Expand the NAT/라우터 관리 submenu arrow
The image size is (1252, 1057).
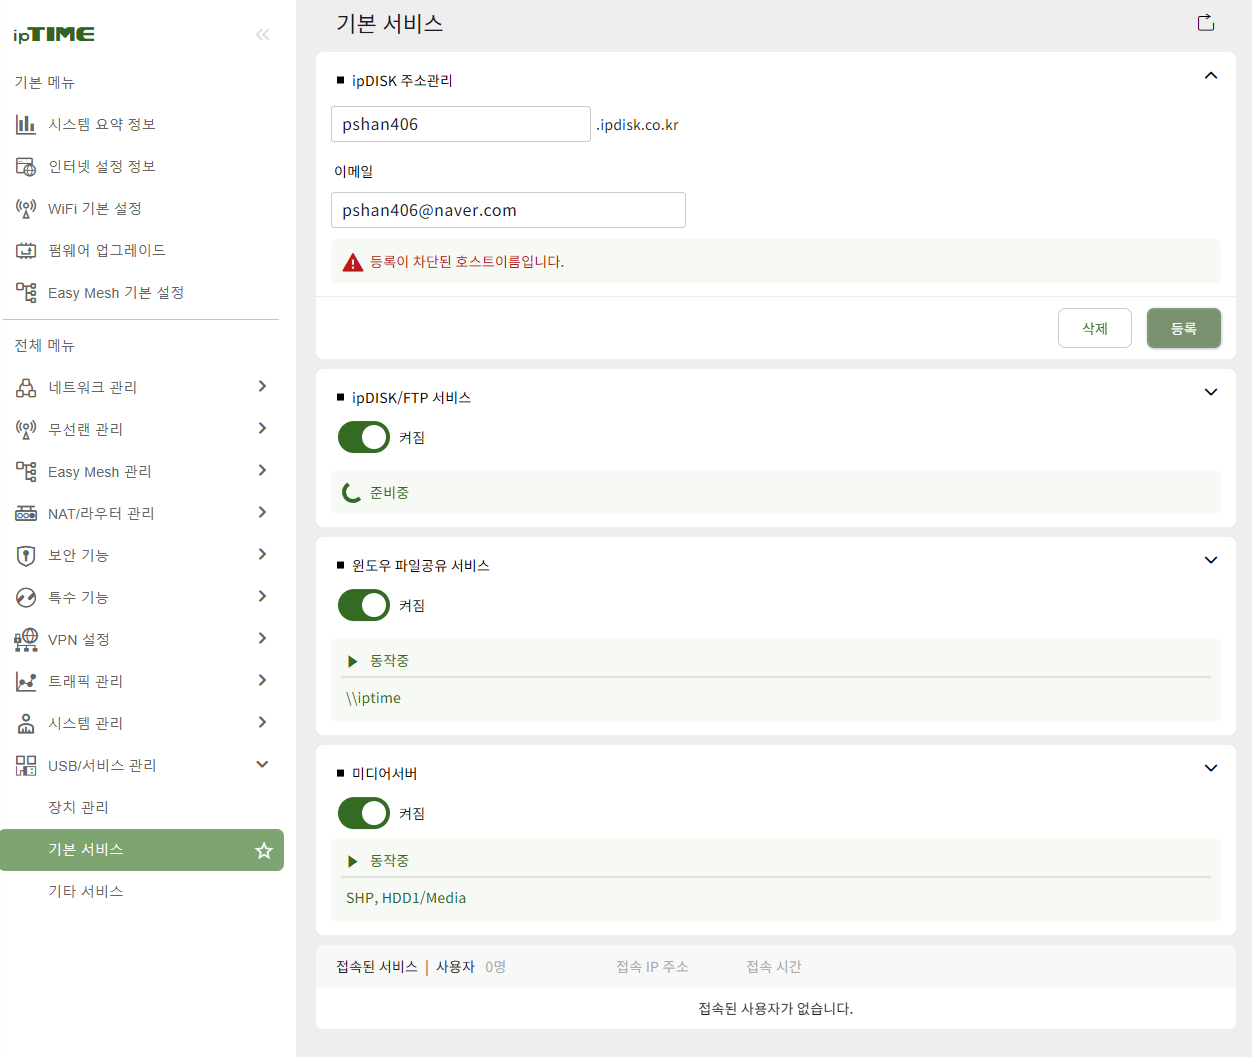(x=262, y=512)
